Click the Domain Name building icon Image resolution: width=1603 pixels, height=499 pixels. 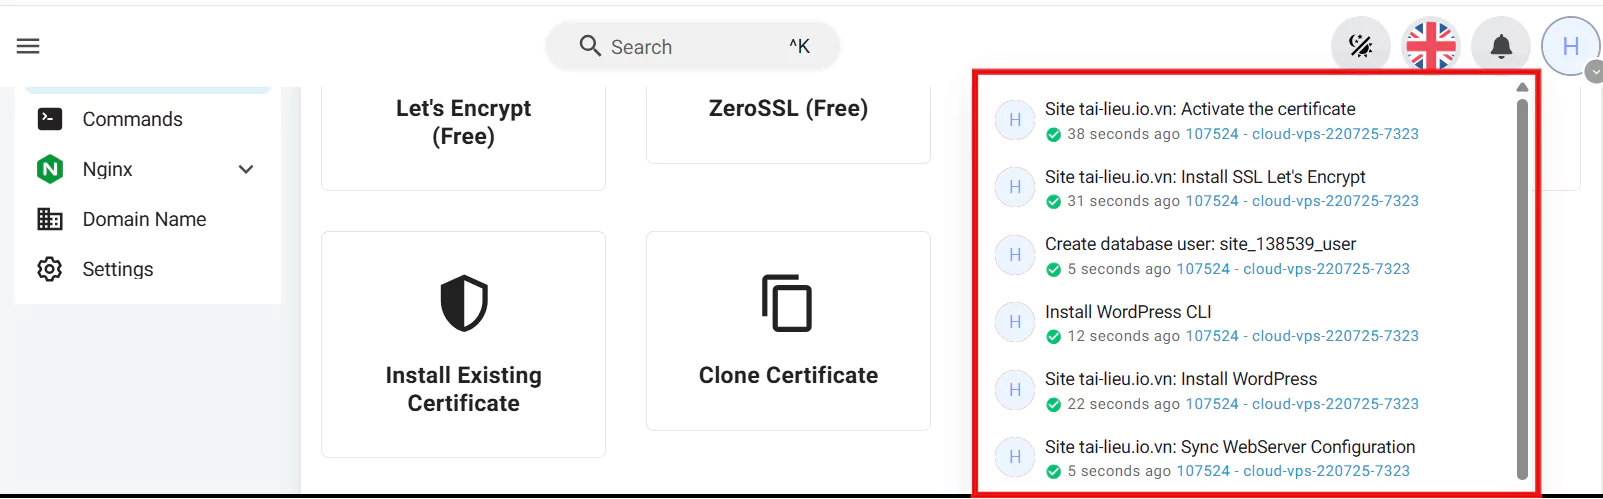[x=50, y=219]
